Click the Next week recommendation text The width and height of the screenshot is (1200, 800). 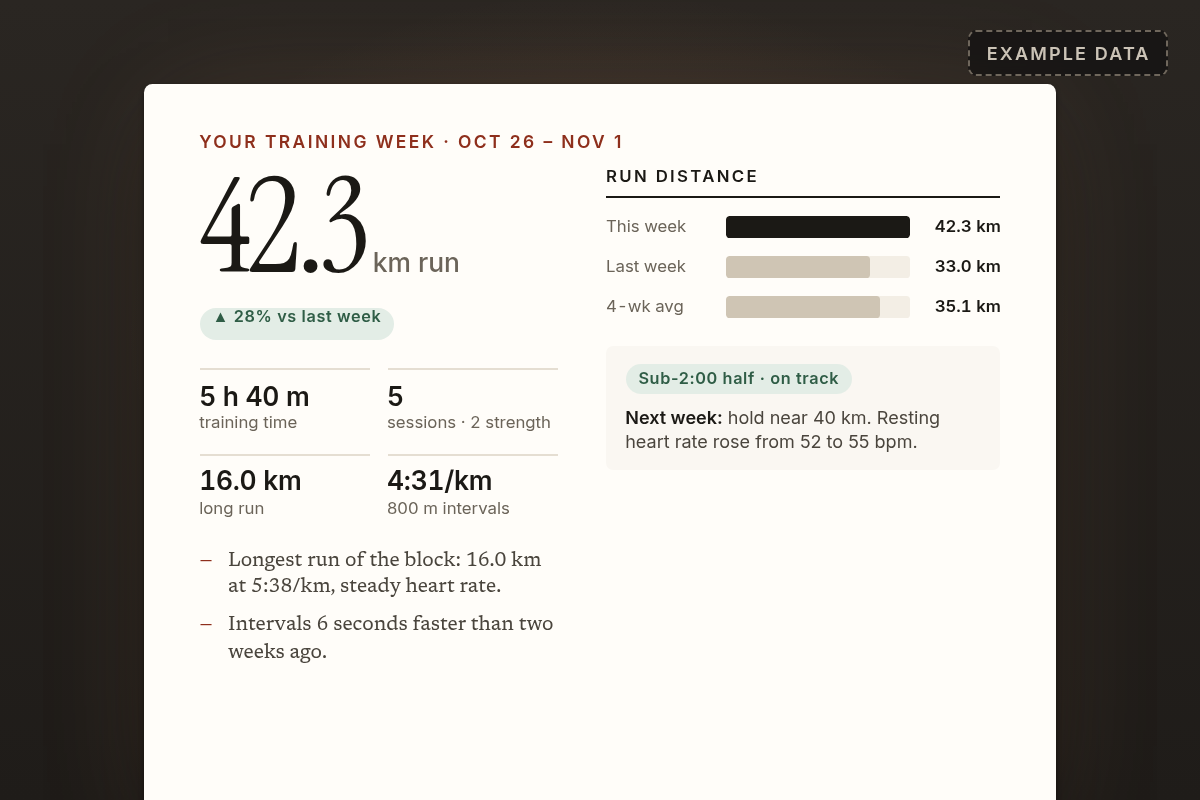783,430
